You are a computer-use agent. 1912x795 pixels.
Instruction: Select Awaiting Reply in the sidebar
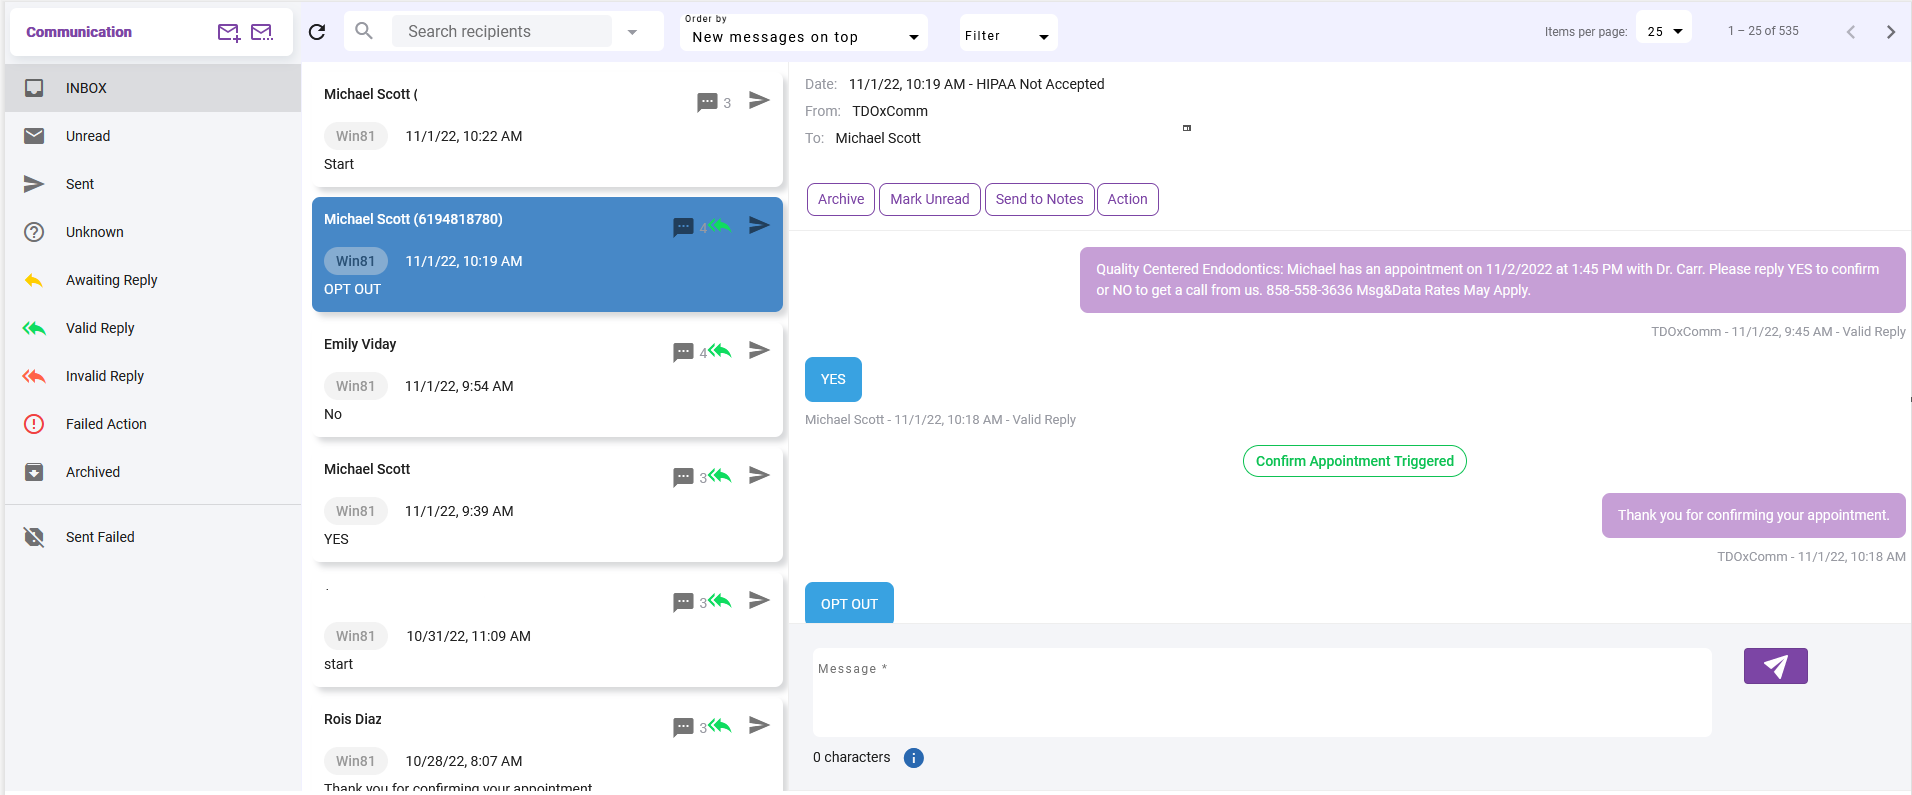pos(111,280)
